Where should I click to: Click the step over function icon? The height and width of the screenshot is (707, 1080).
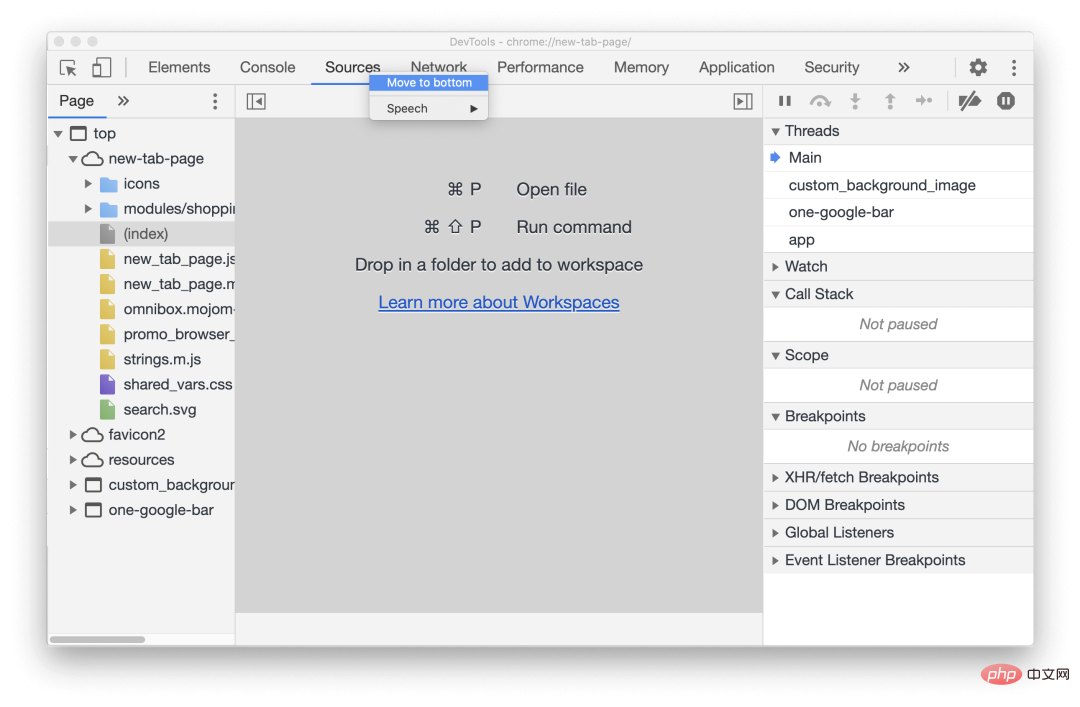pos(820,101)
